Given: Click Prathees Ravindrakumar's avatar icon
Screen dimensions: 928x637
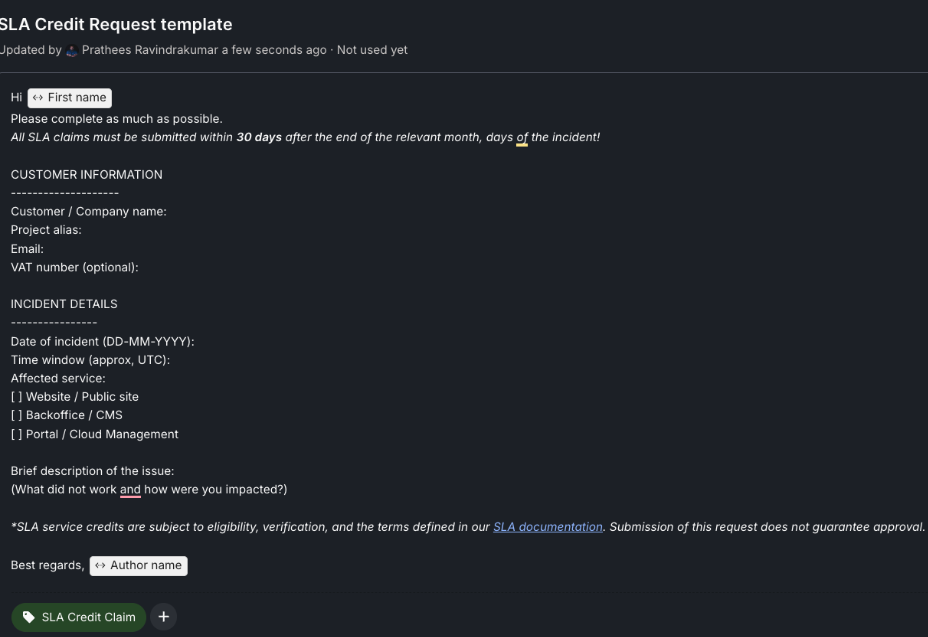Looking at the screenshot, I should pos(71,50).
